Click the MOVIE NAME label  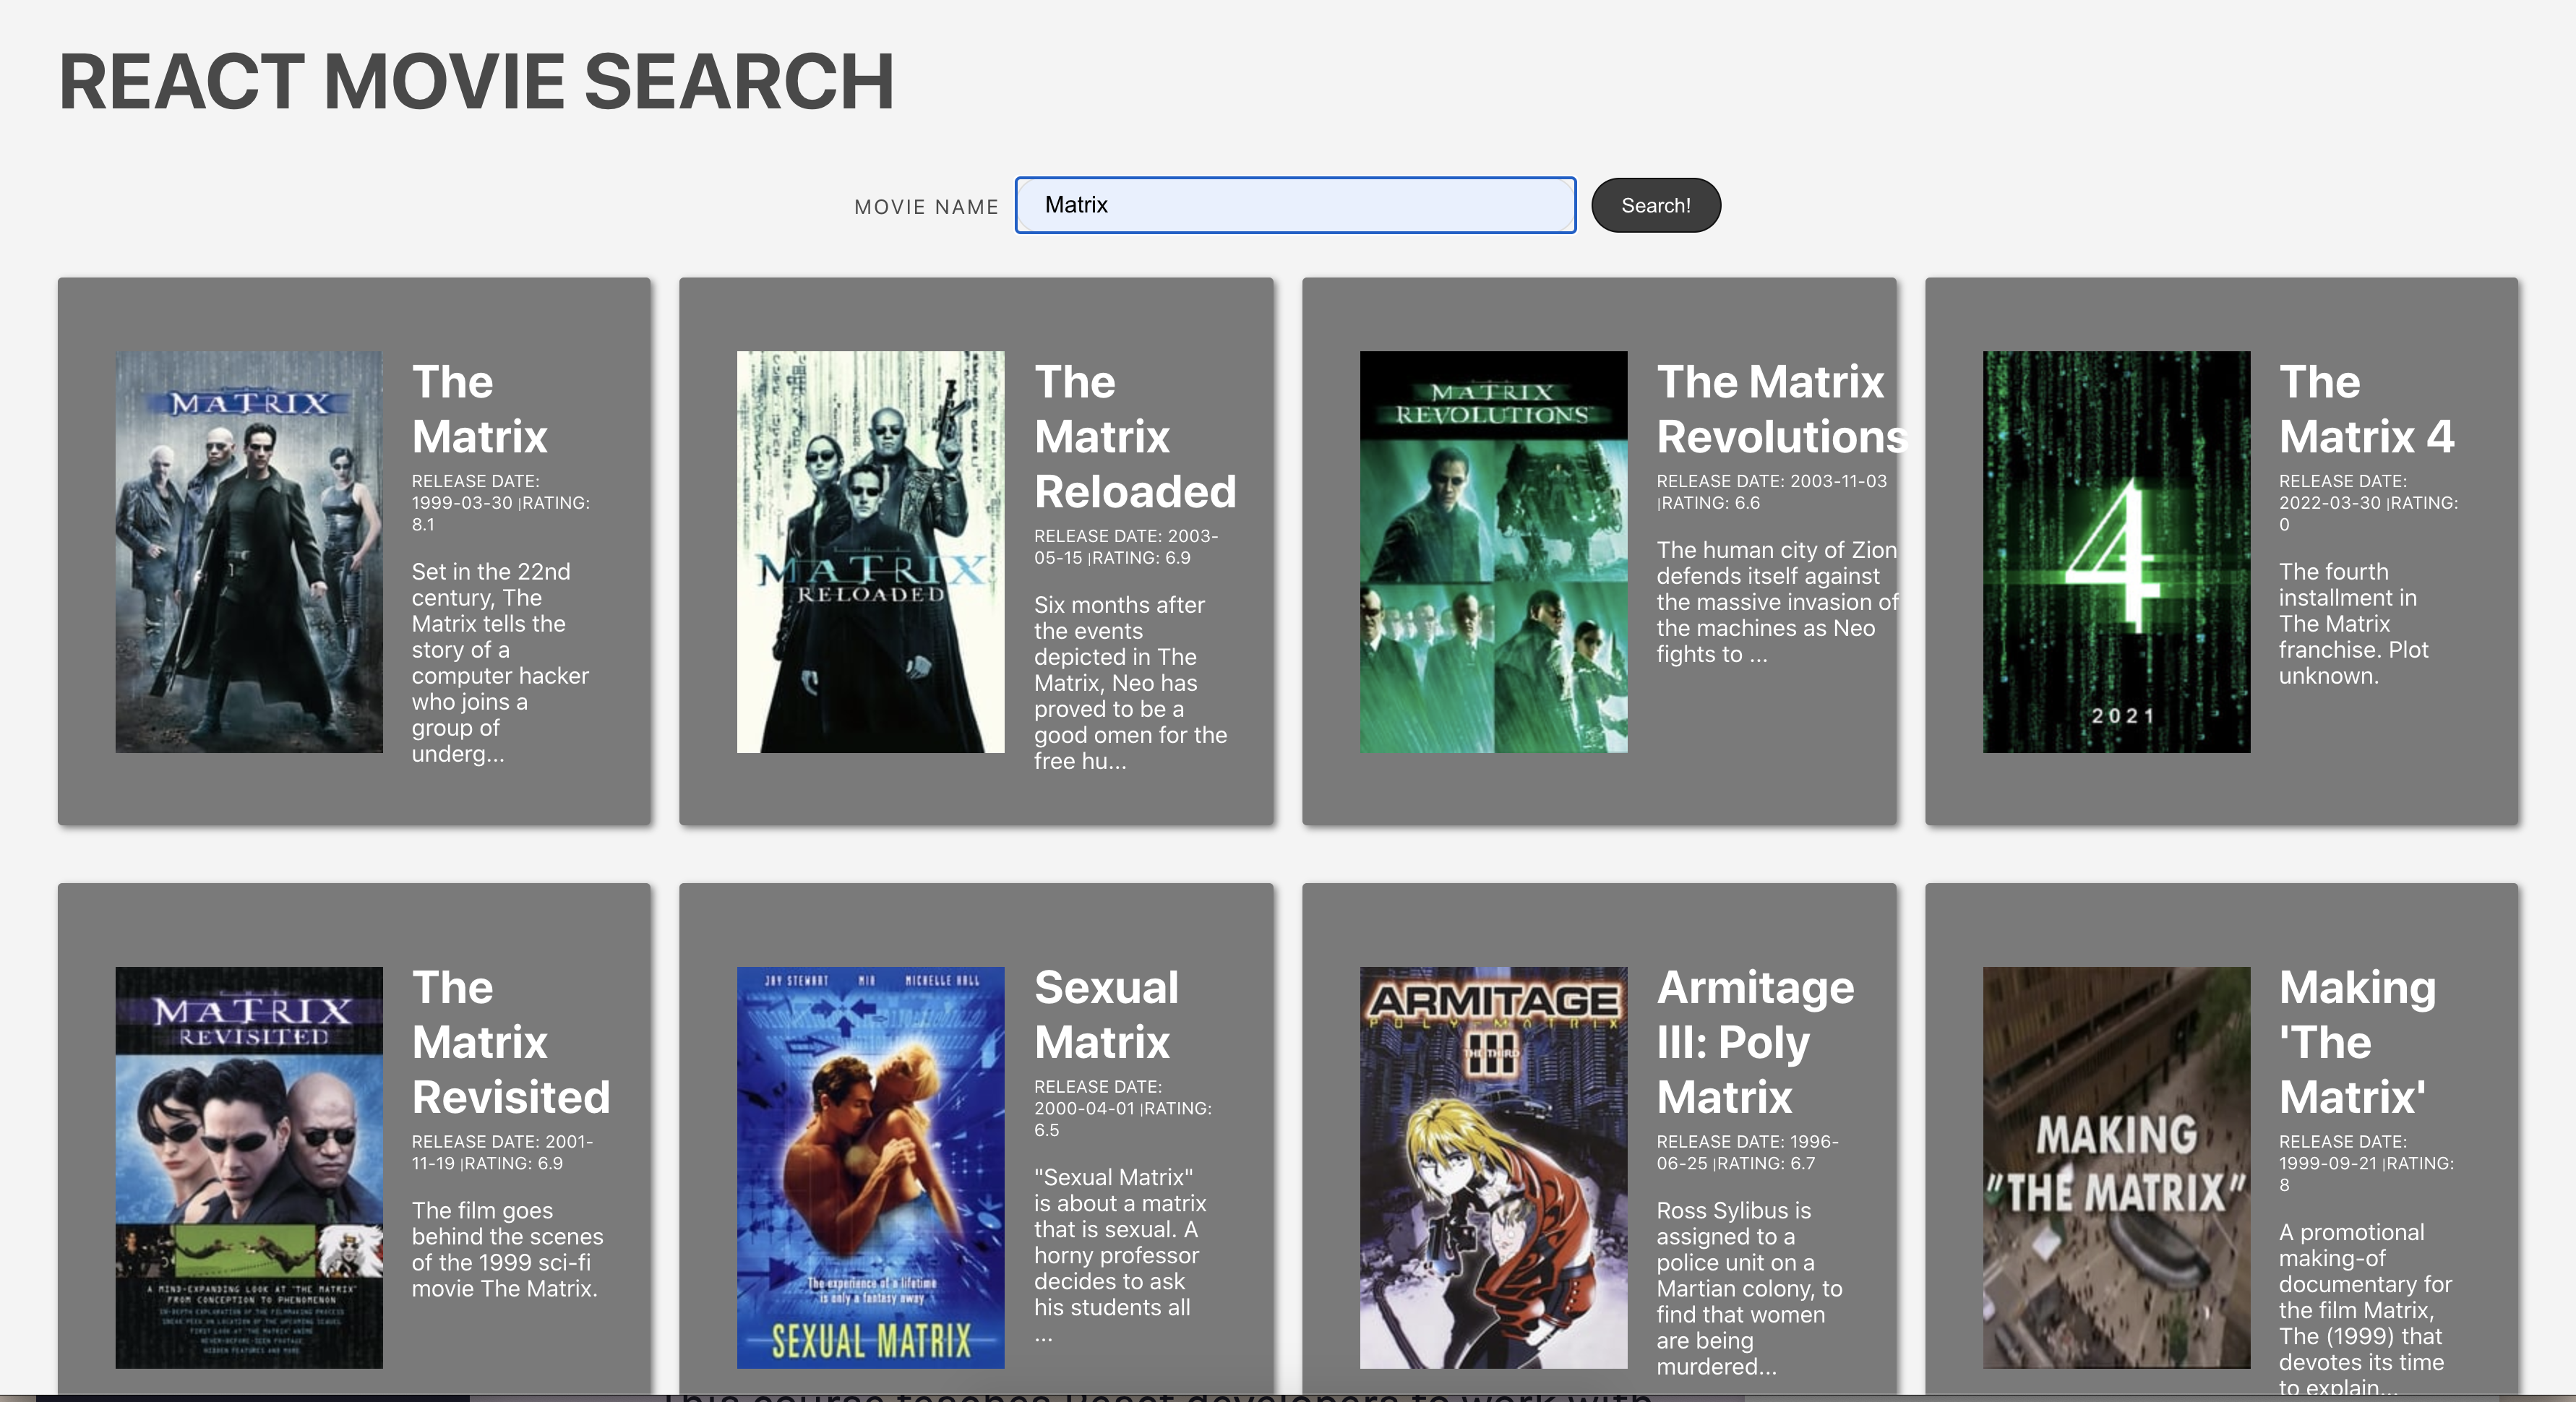(x=926, y=207)
